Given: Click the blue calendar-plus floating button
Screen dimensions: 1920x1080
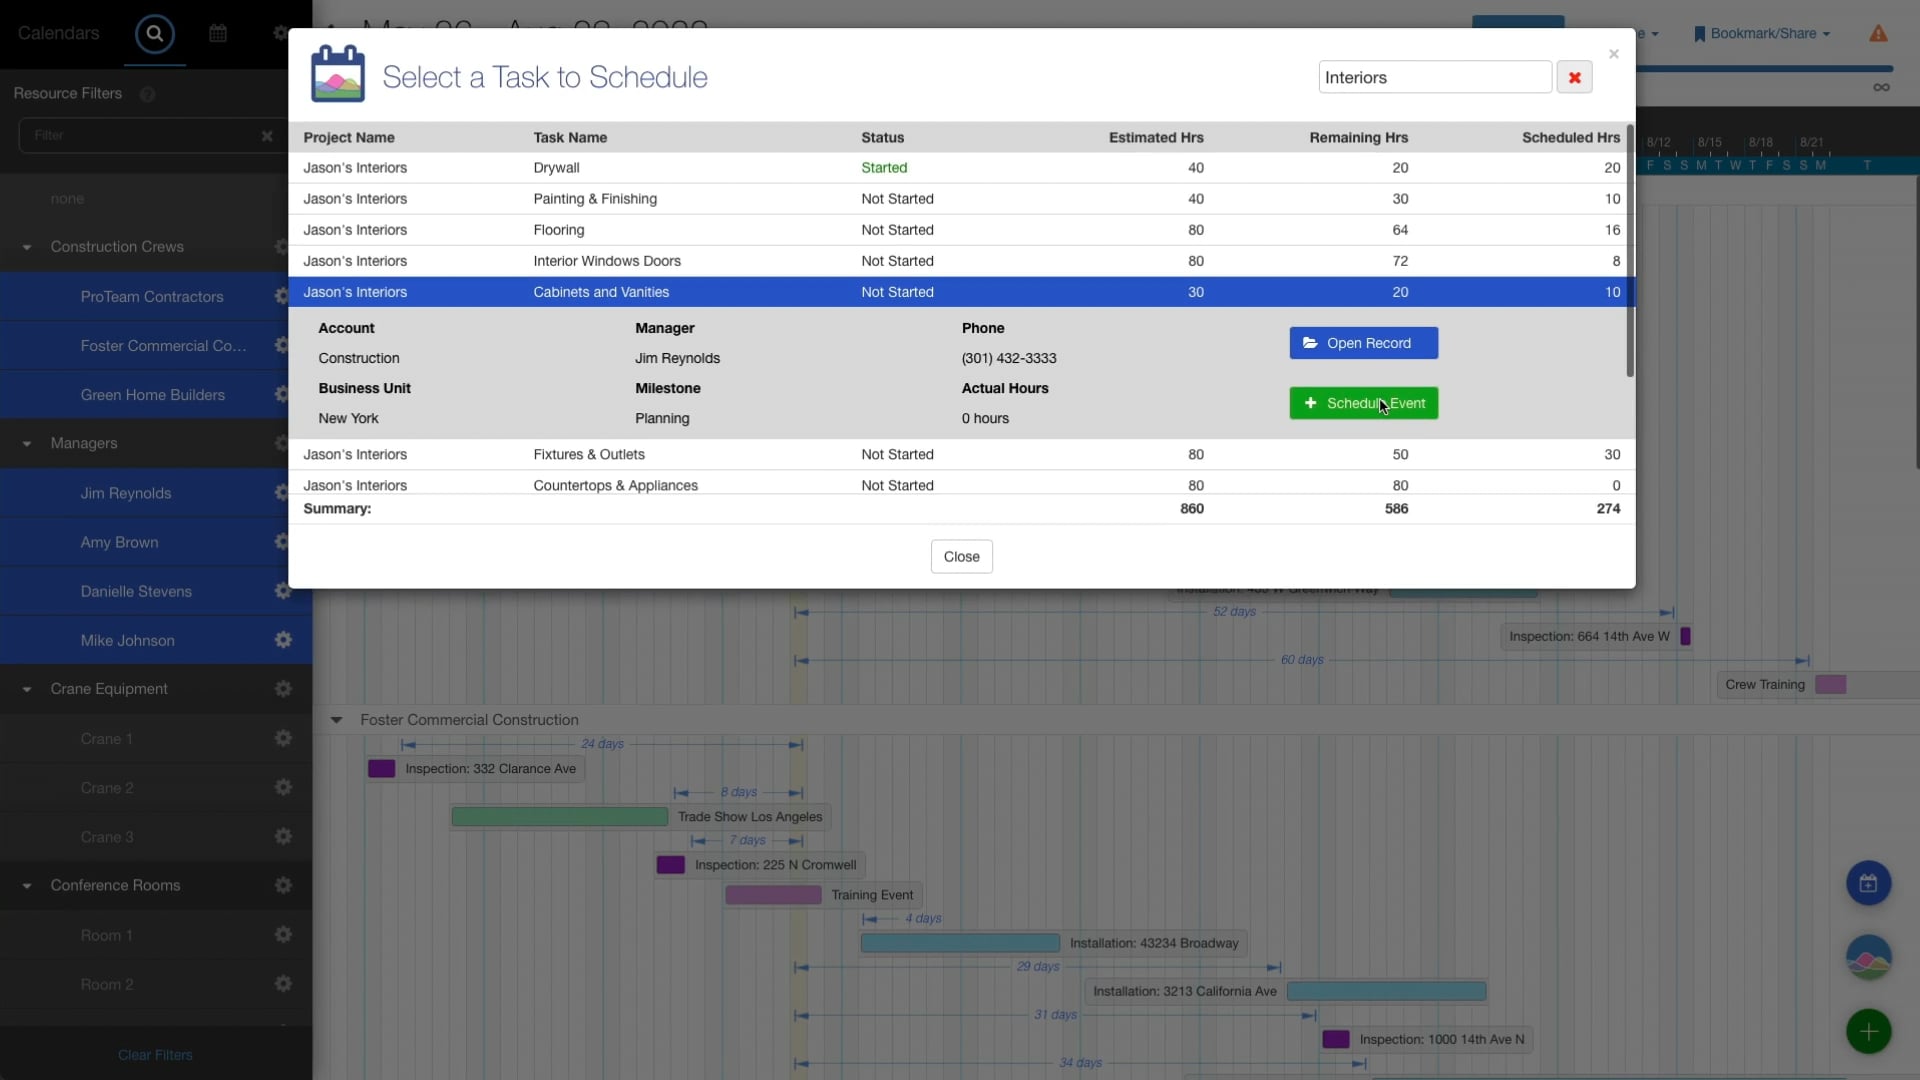Looking at the screenshot, I should tap(1868, 884).
